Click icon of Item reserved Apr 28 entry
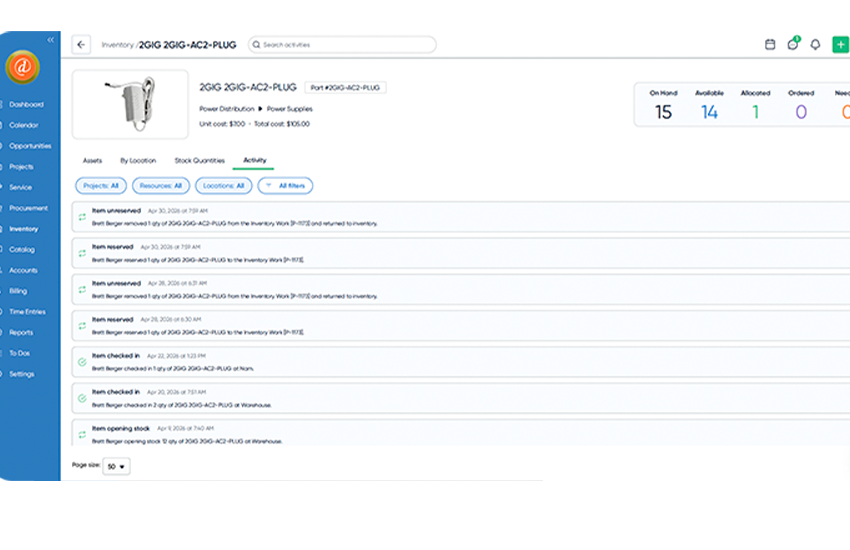 [82, 326]
